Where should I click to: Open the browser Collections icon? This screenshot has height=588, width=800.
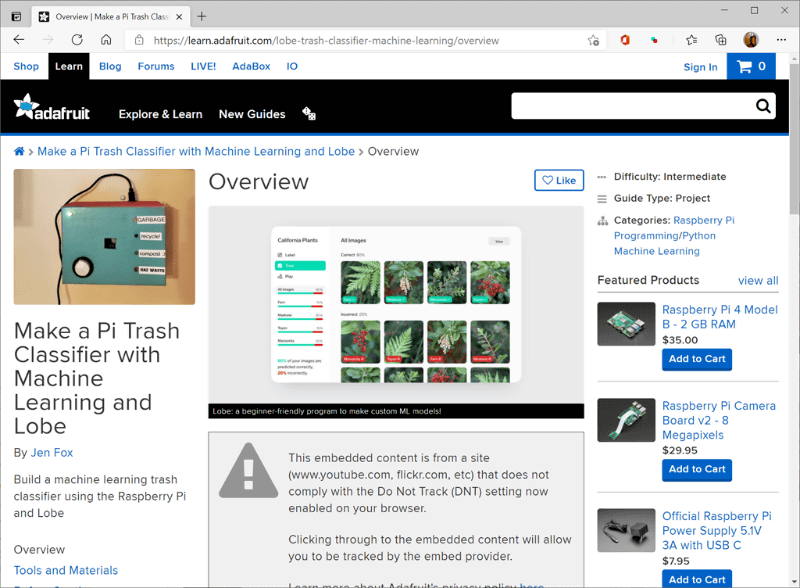pos(720,40)
